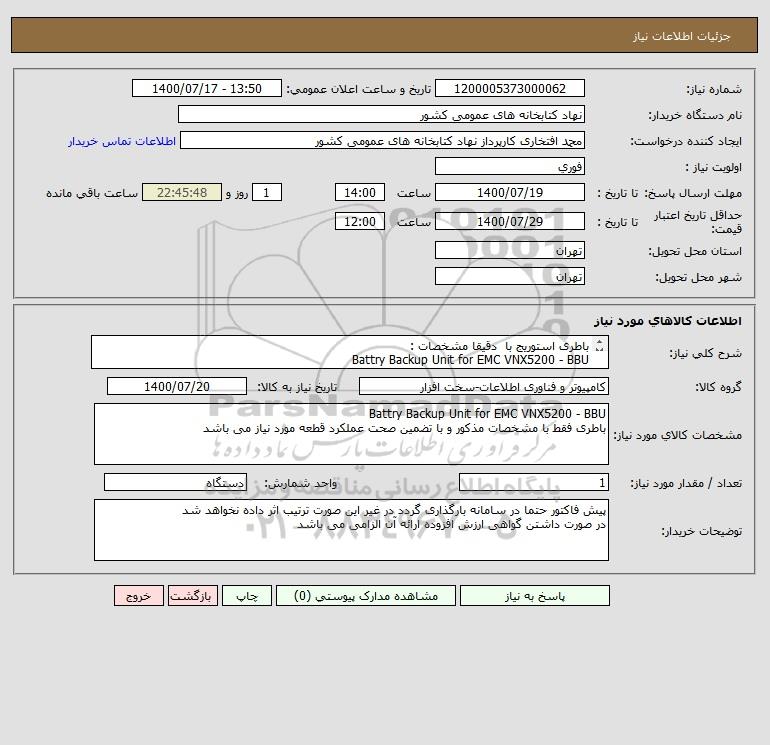Click the مشخصات کالای مورد نیاز text area
770x745 pixels.
click(351, 434)
